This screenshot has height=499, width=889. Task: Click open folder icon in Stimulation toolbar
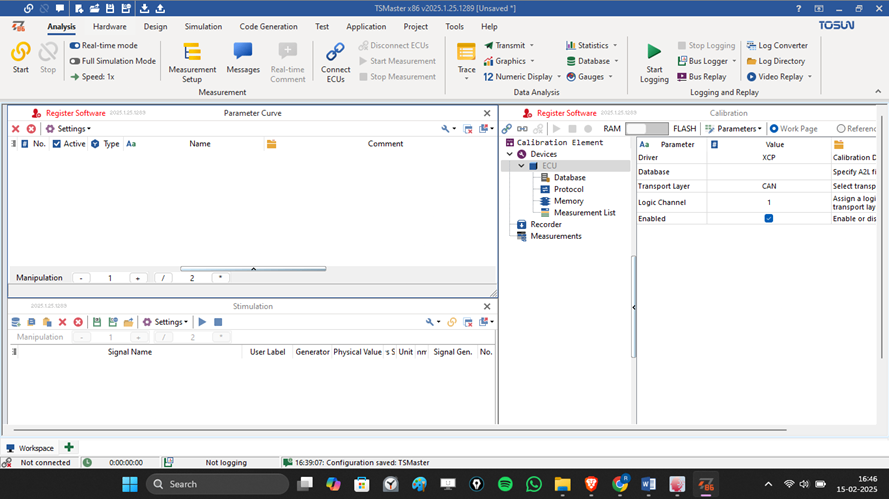point(128,322)
